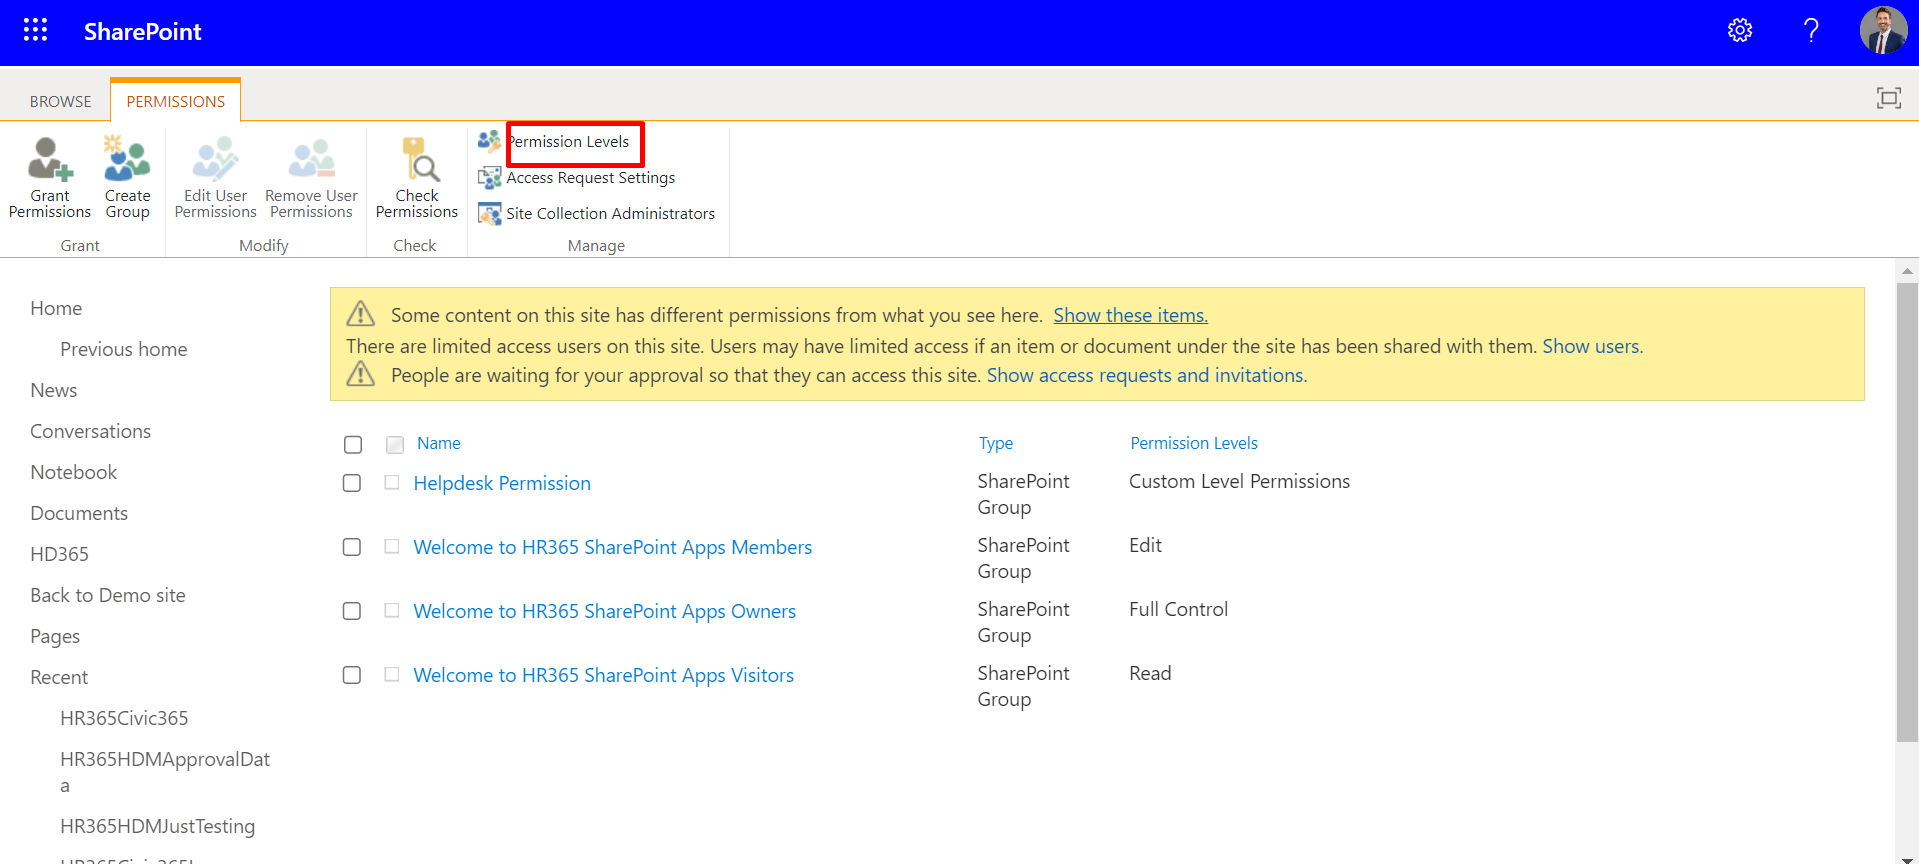Switch to the BROWSE ribbon tab
Image resolution: width=1919 pixels, height=864 pixels.
[60, 101]
